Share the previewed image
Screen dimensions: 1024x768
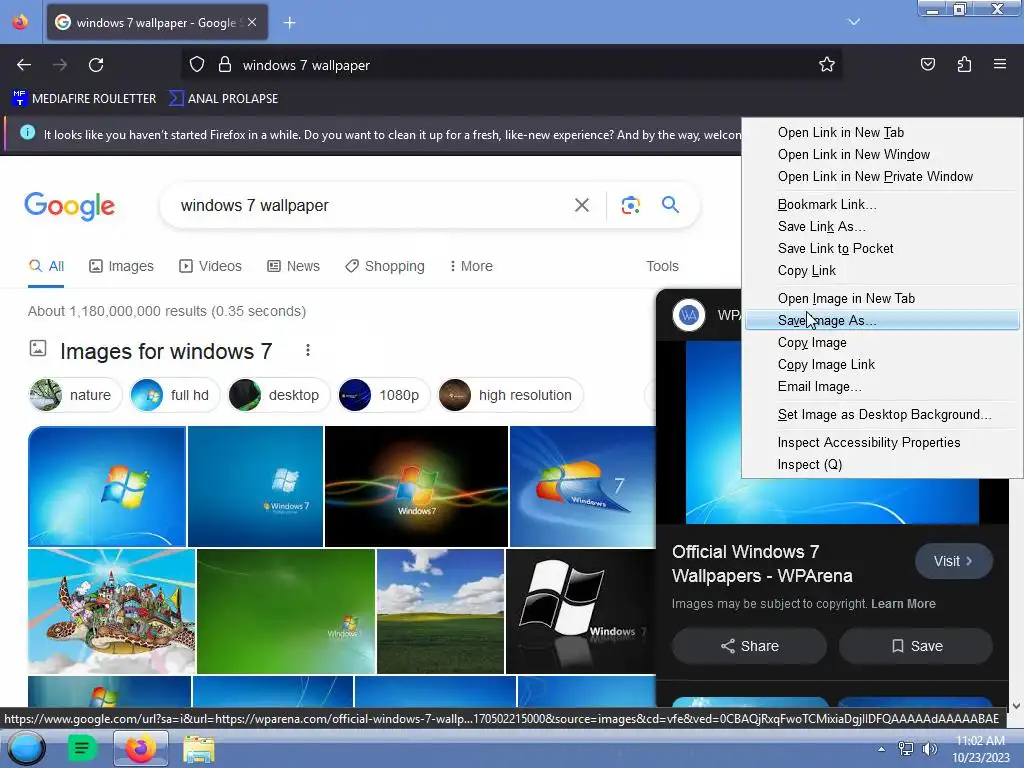(749, 646)
